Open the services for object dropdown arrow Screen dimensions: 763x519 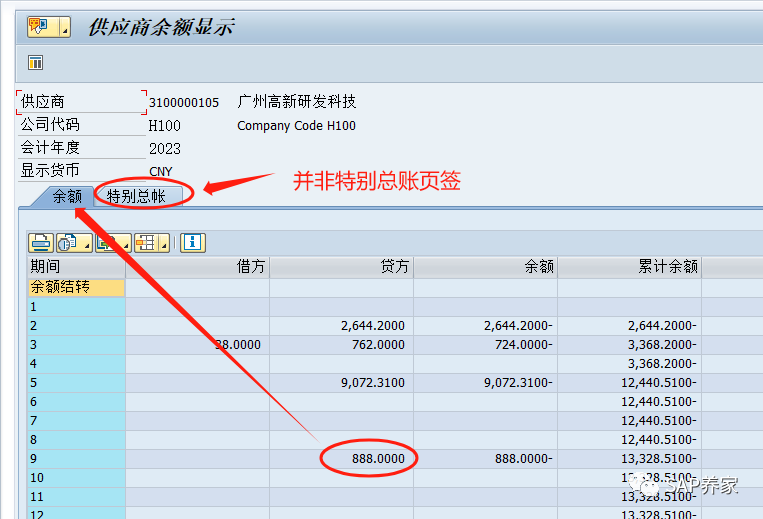[x=65, y=27]
